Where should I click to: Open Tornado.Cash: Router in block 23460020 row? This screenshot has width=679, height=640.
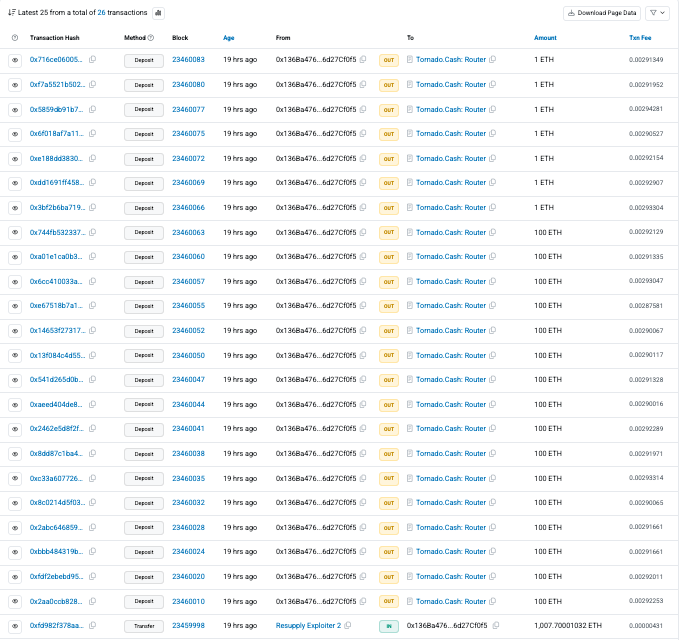[x=451, y=576]
